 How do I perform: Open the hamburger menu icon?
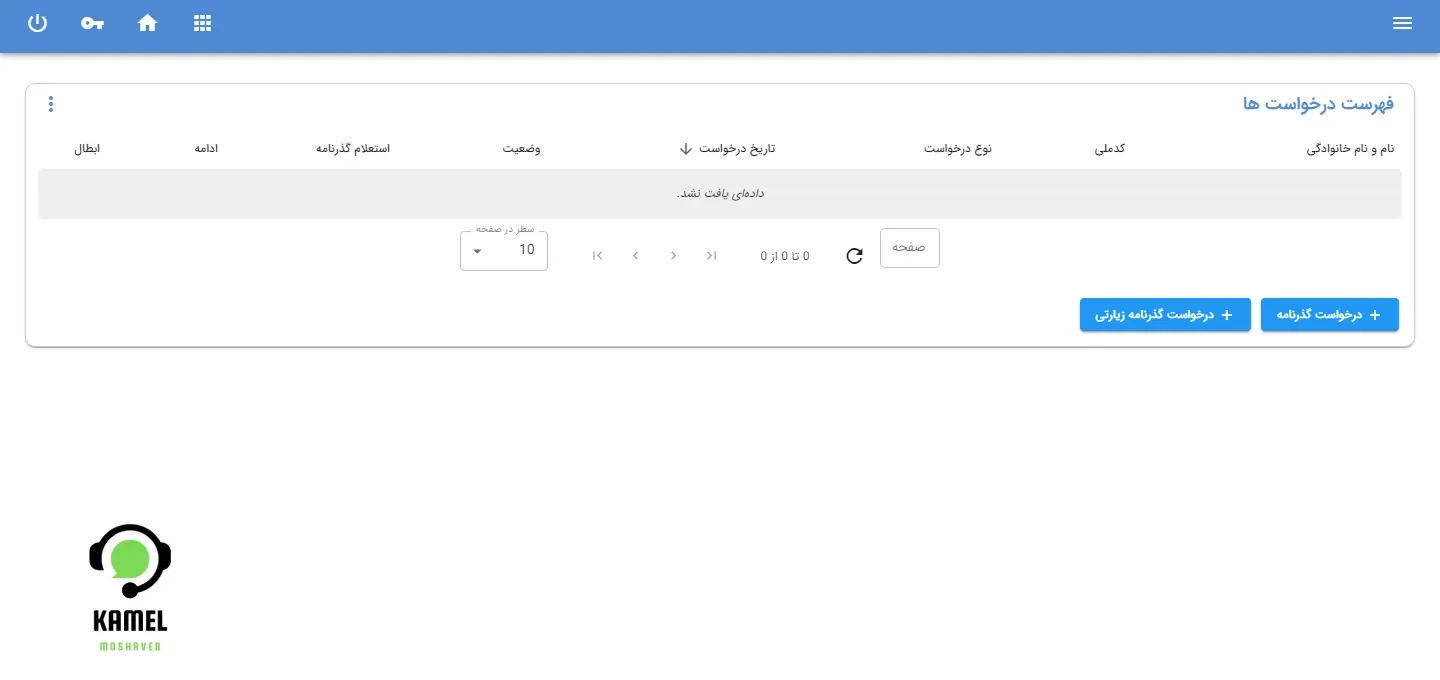(1402, 23)
